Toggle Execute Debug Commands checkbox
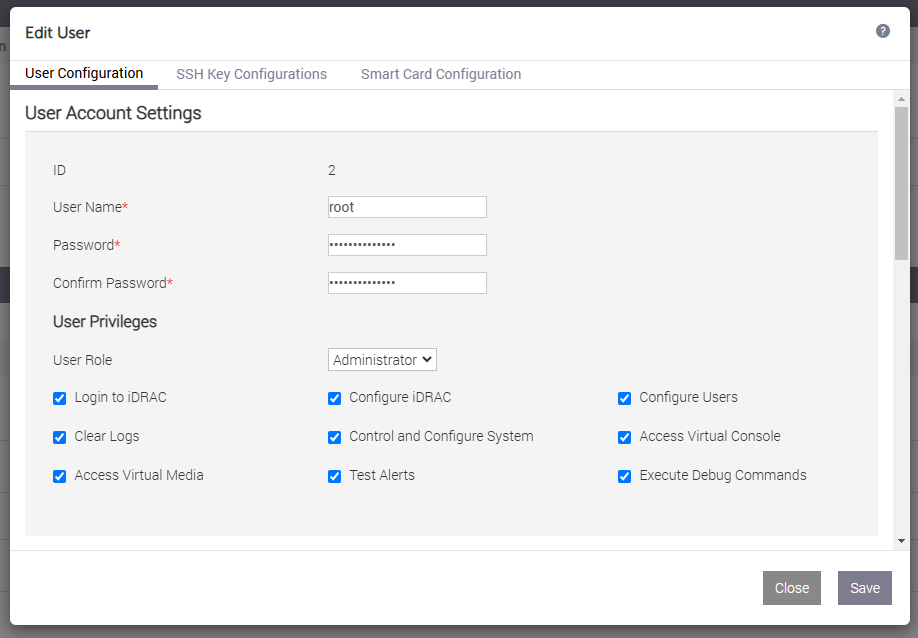Image resolution: width=918 pixels, height=638 pixels. pyautogui.click(x=625, y=476)
